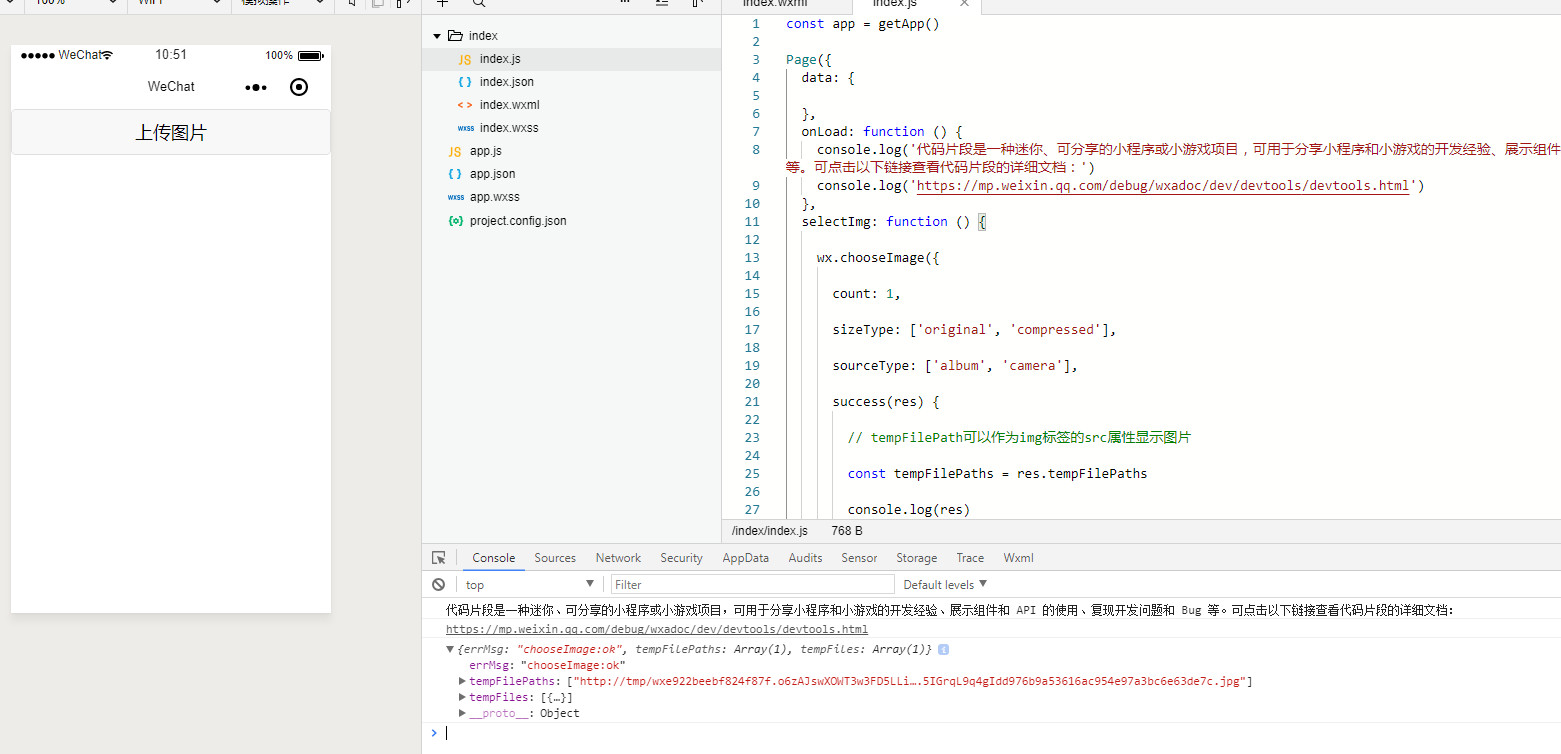Switch to the Network tab
The image size is (1561, 754).
(x=618, y=558)
